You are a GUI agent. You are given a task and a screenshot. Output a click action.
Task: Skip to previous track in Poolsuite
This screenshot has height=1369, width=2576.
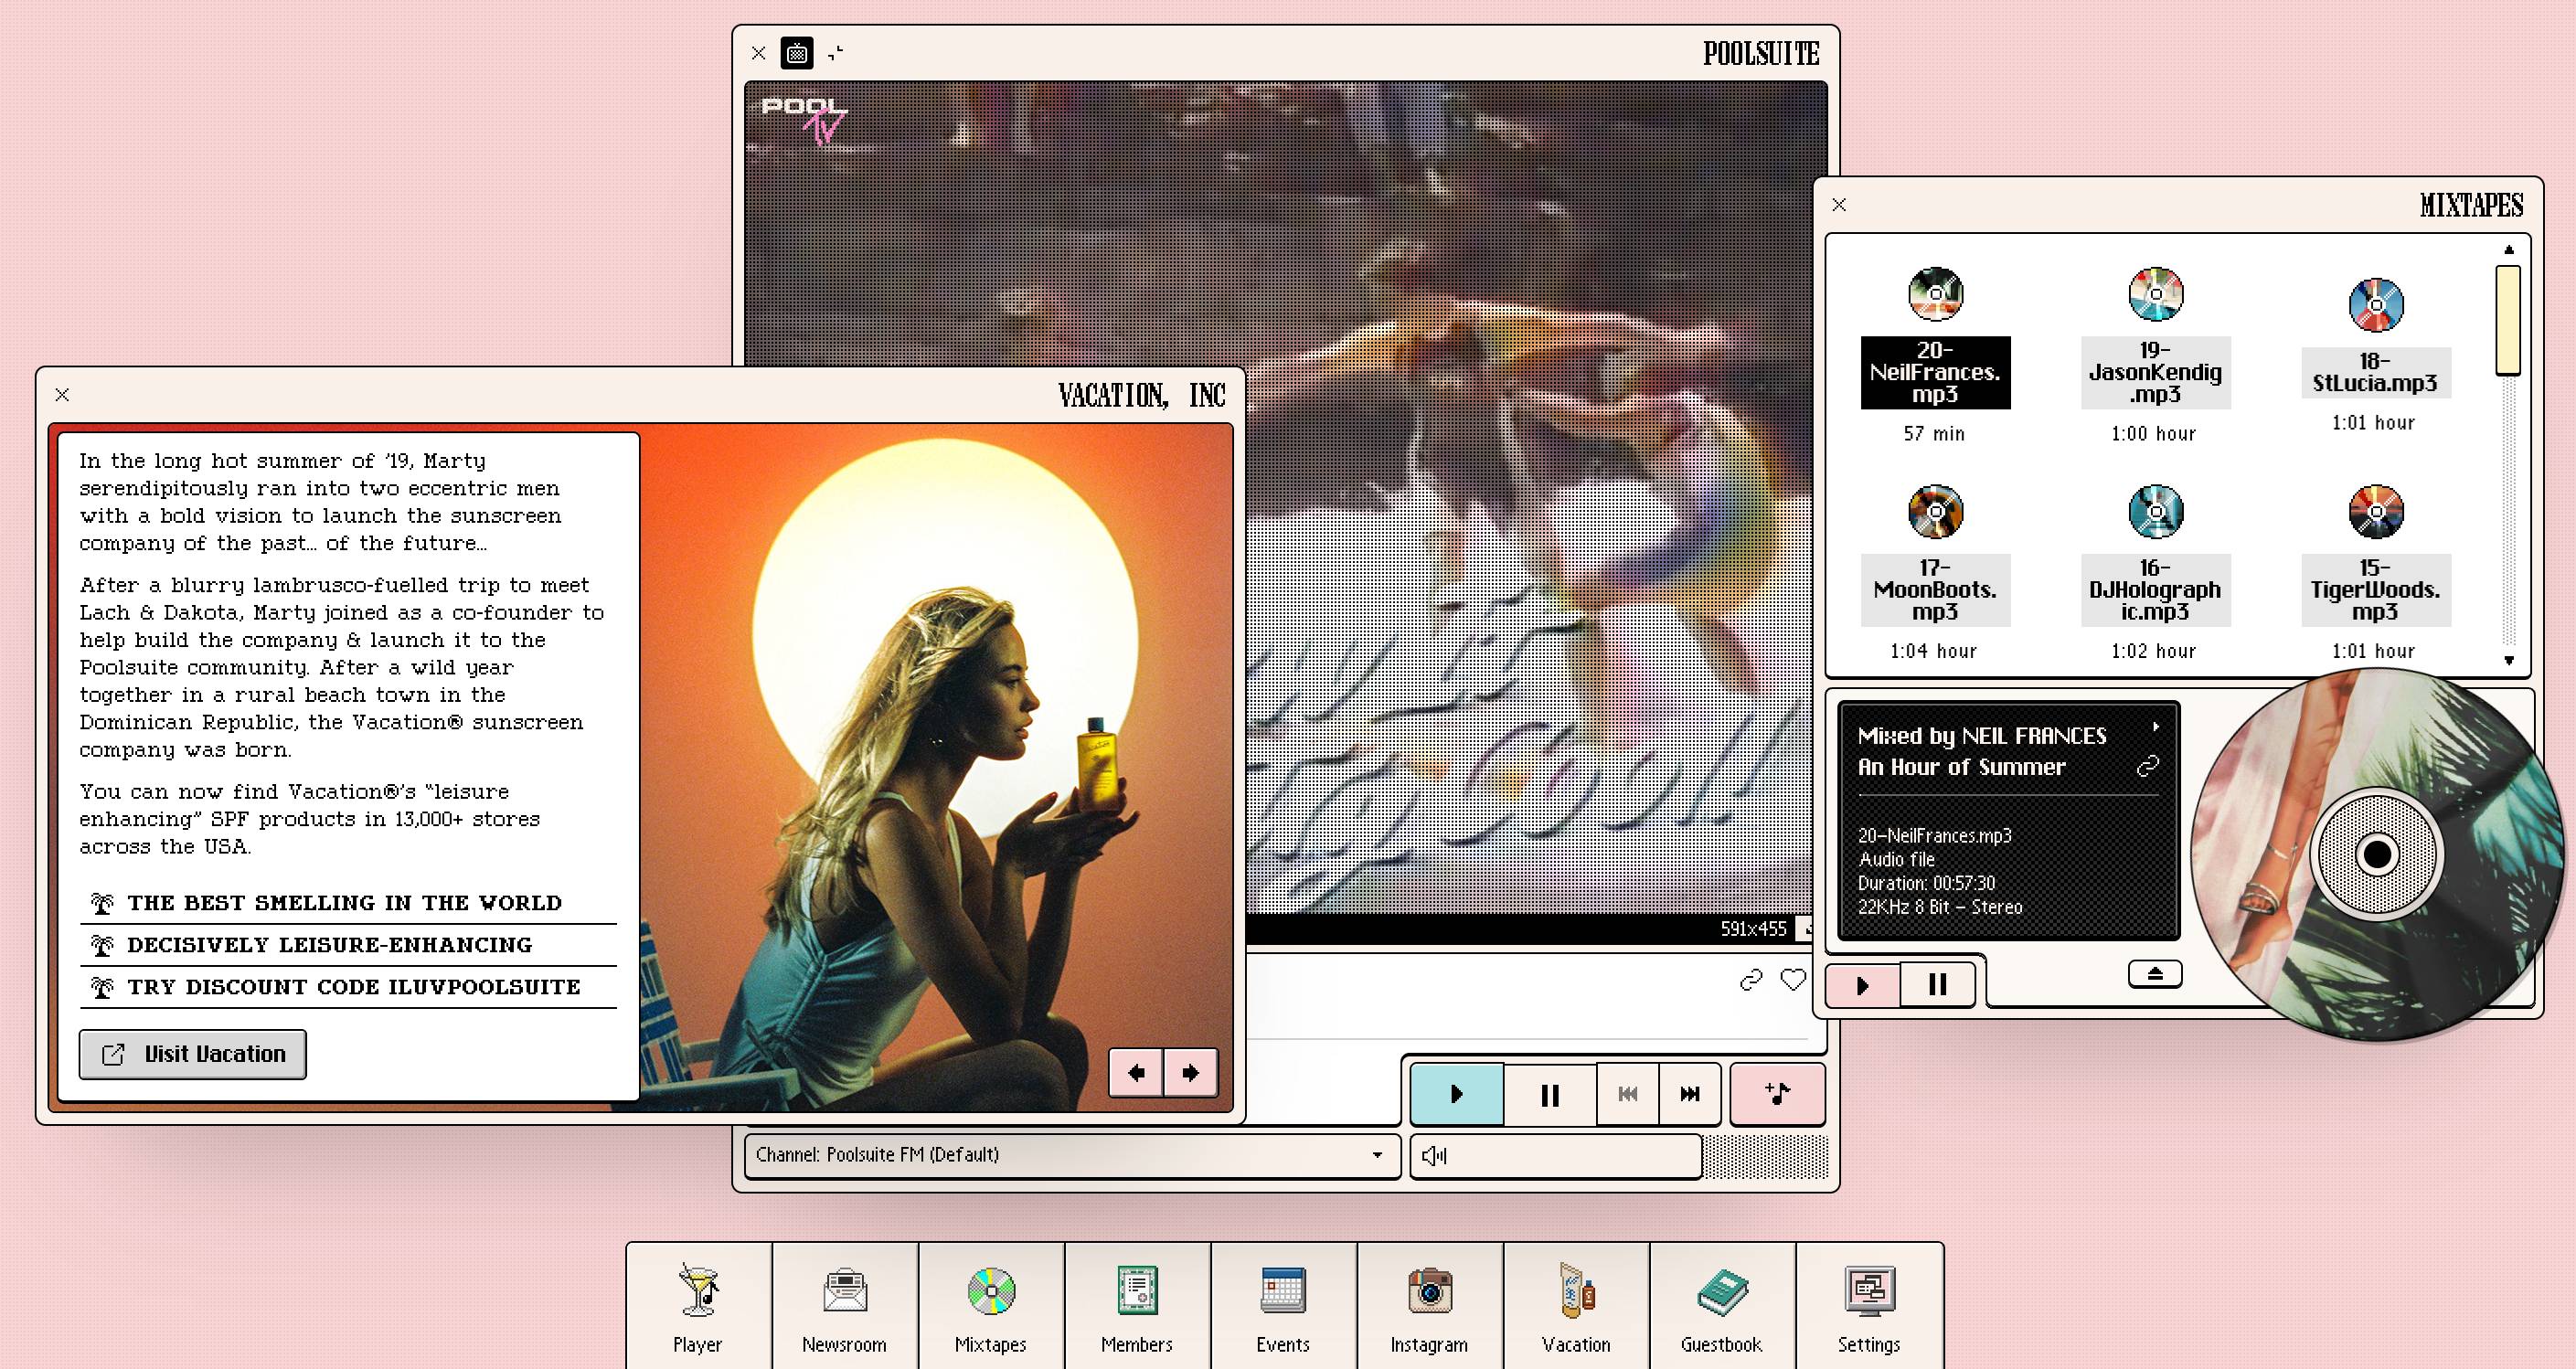pyautogui.click(x=1628, y=1094)
